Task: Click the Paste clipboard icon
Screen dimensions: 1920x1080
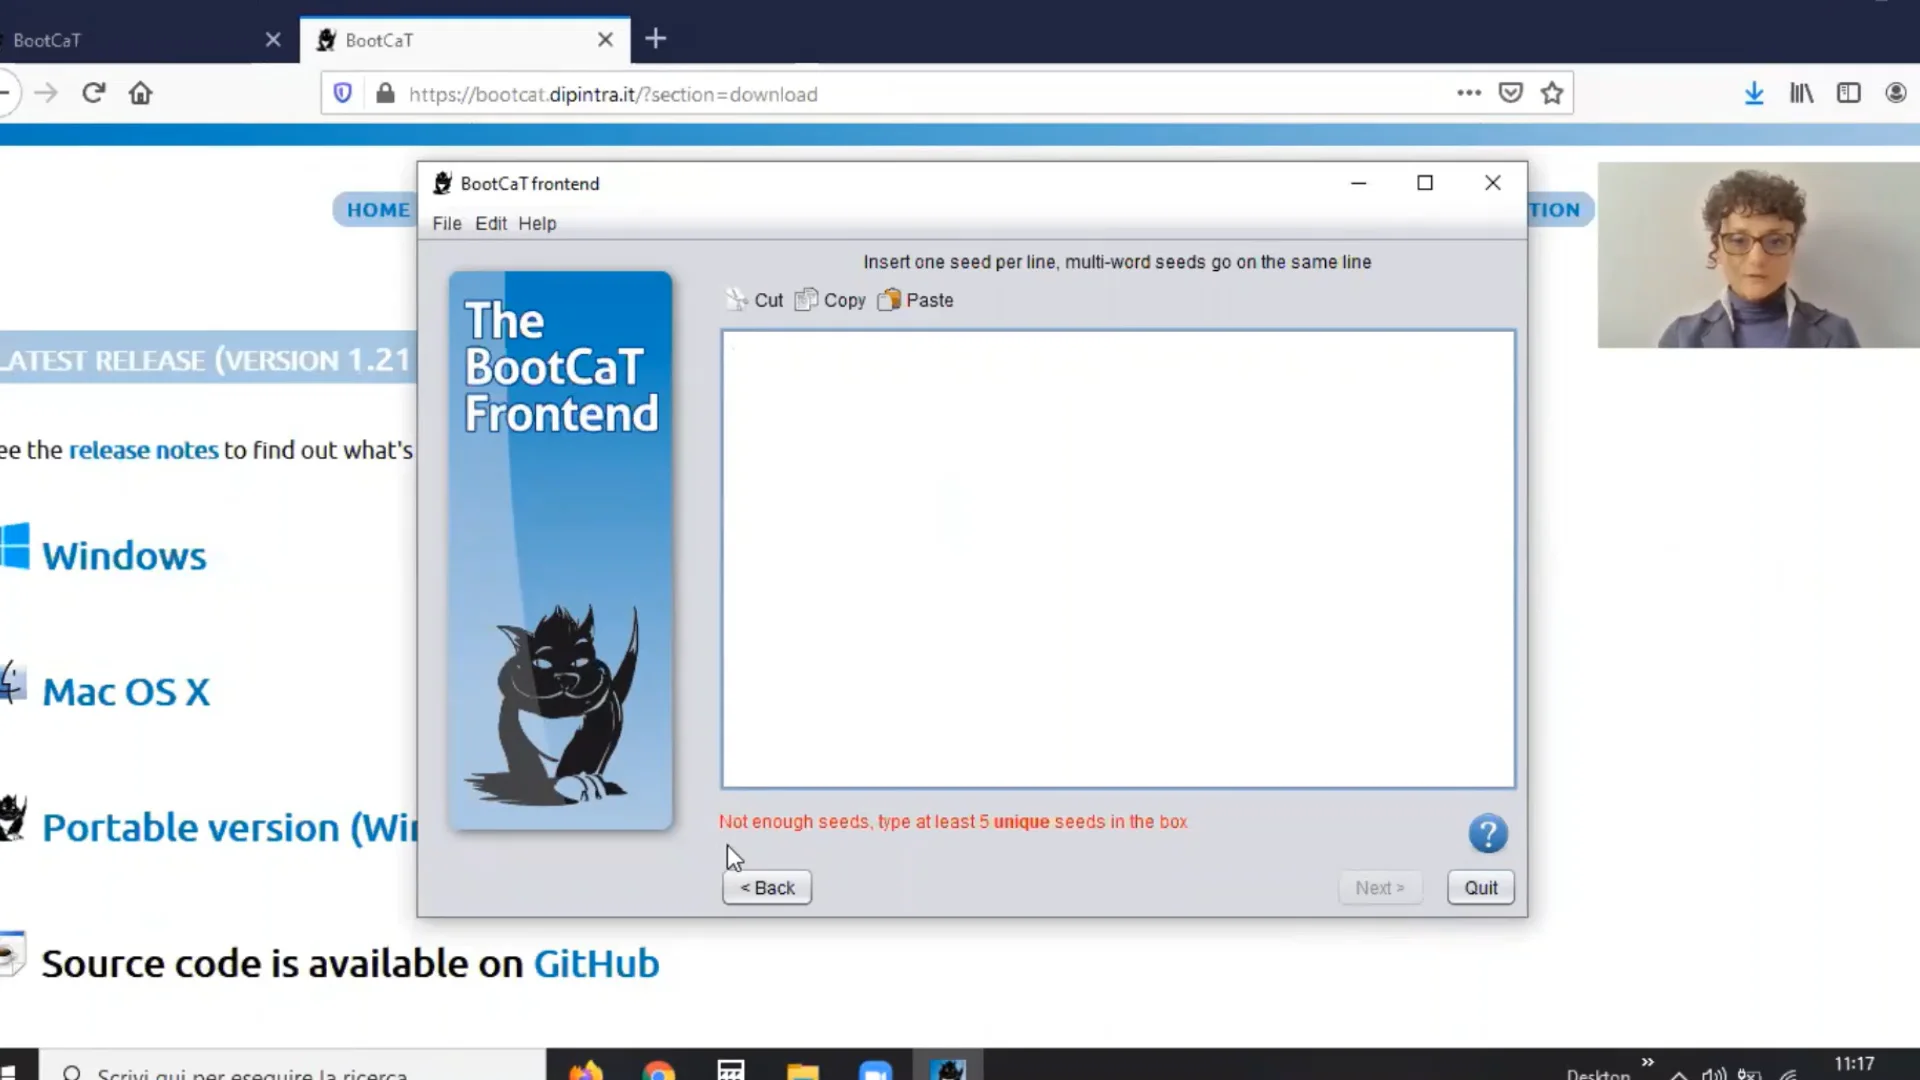Action: click(889, 300)
